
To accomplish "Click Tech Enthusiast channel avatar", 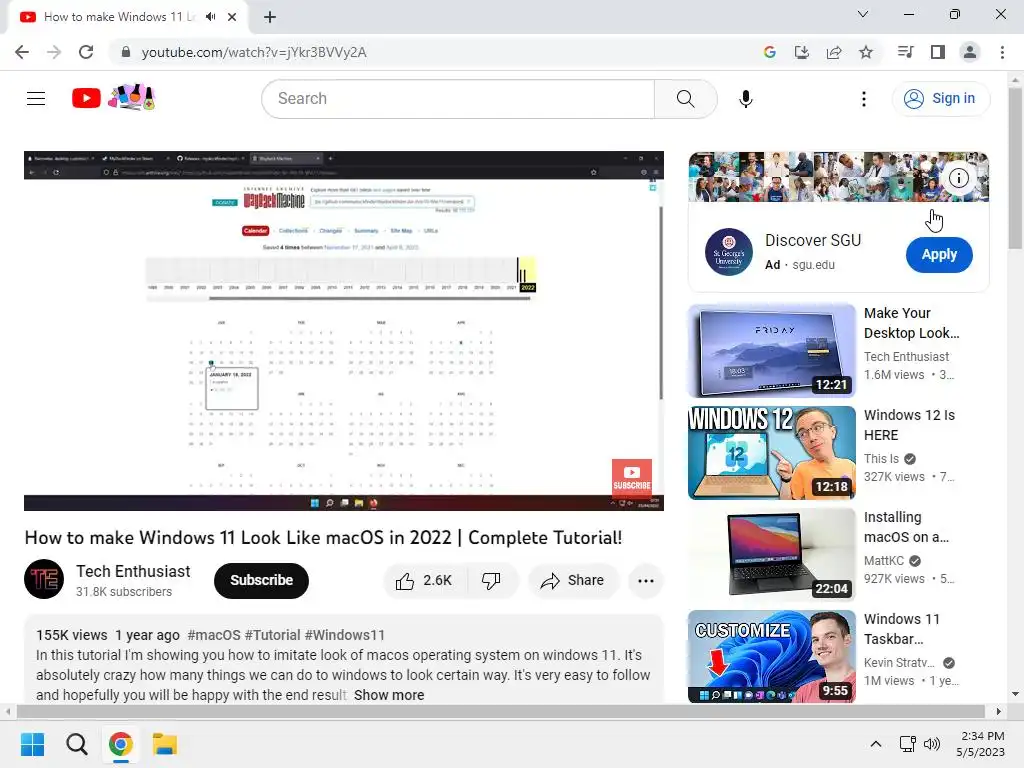I will (44, 579).
